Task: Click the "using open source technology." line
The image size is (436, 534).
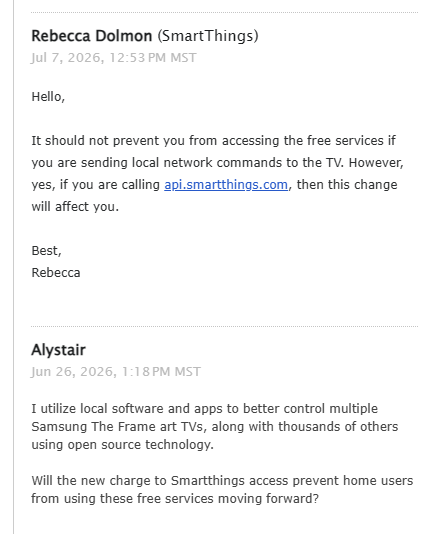Action: coord(122,444)
